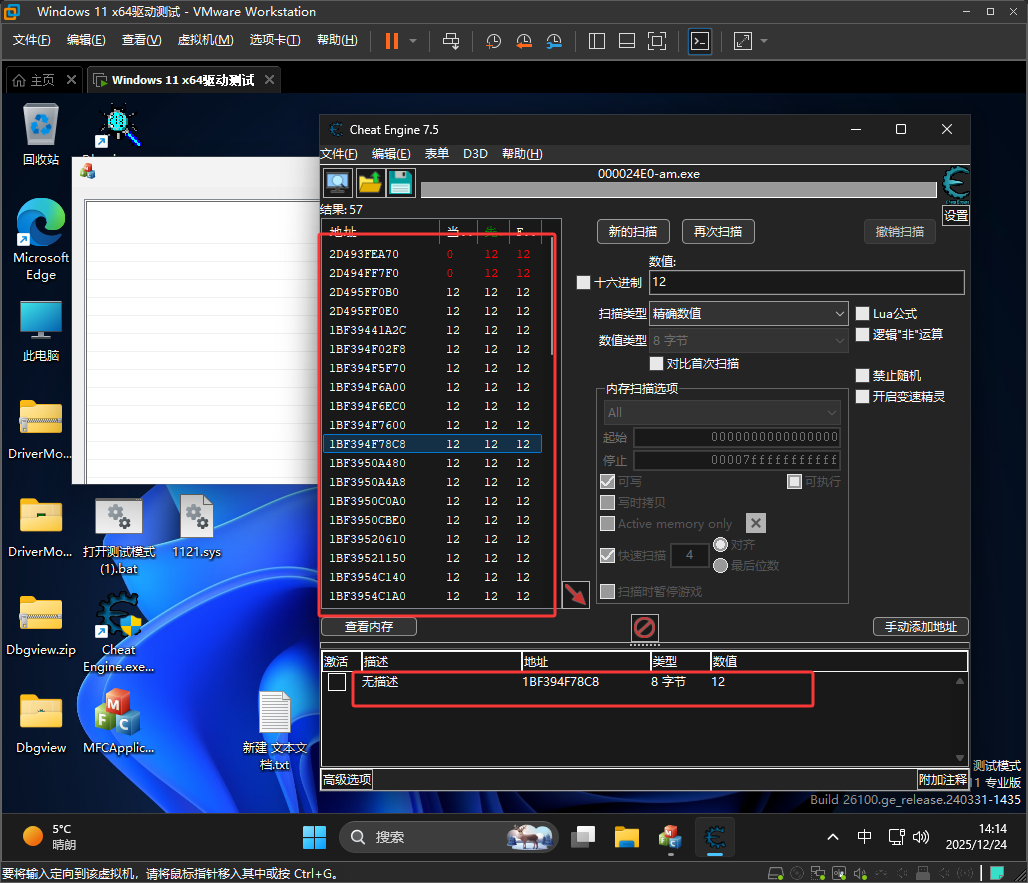Toggle the executable memory checkbox
This screenshot has height=883, width=1028.
click(x=794, y=482)
